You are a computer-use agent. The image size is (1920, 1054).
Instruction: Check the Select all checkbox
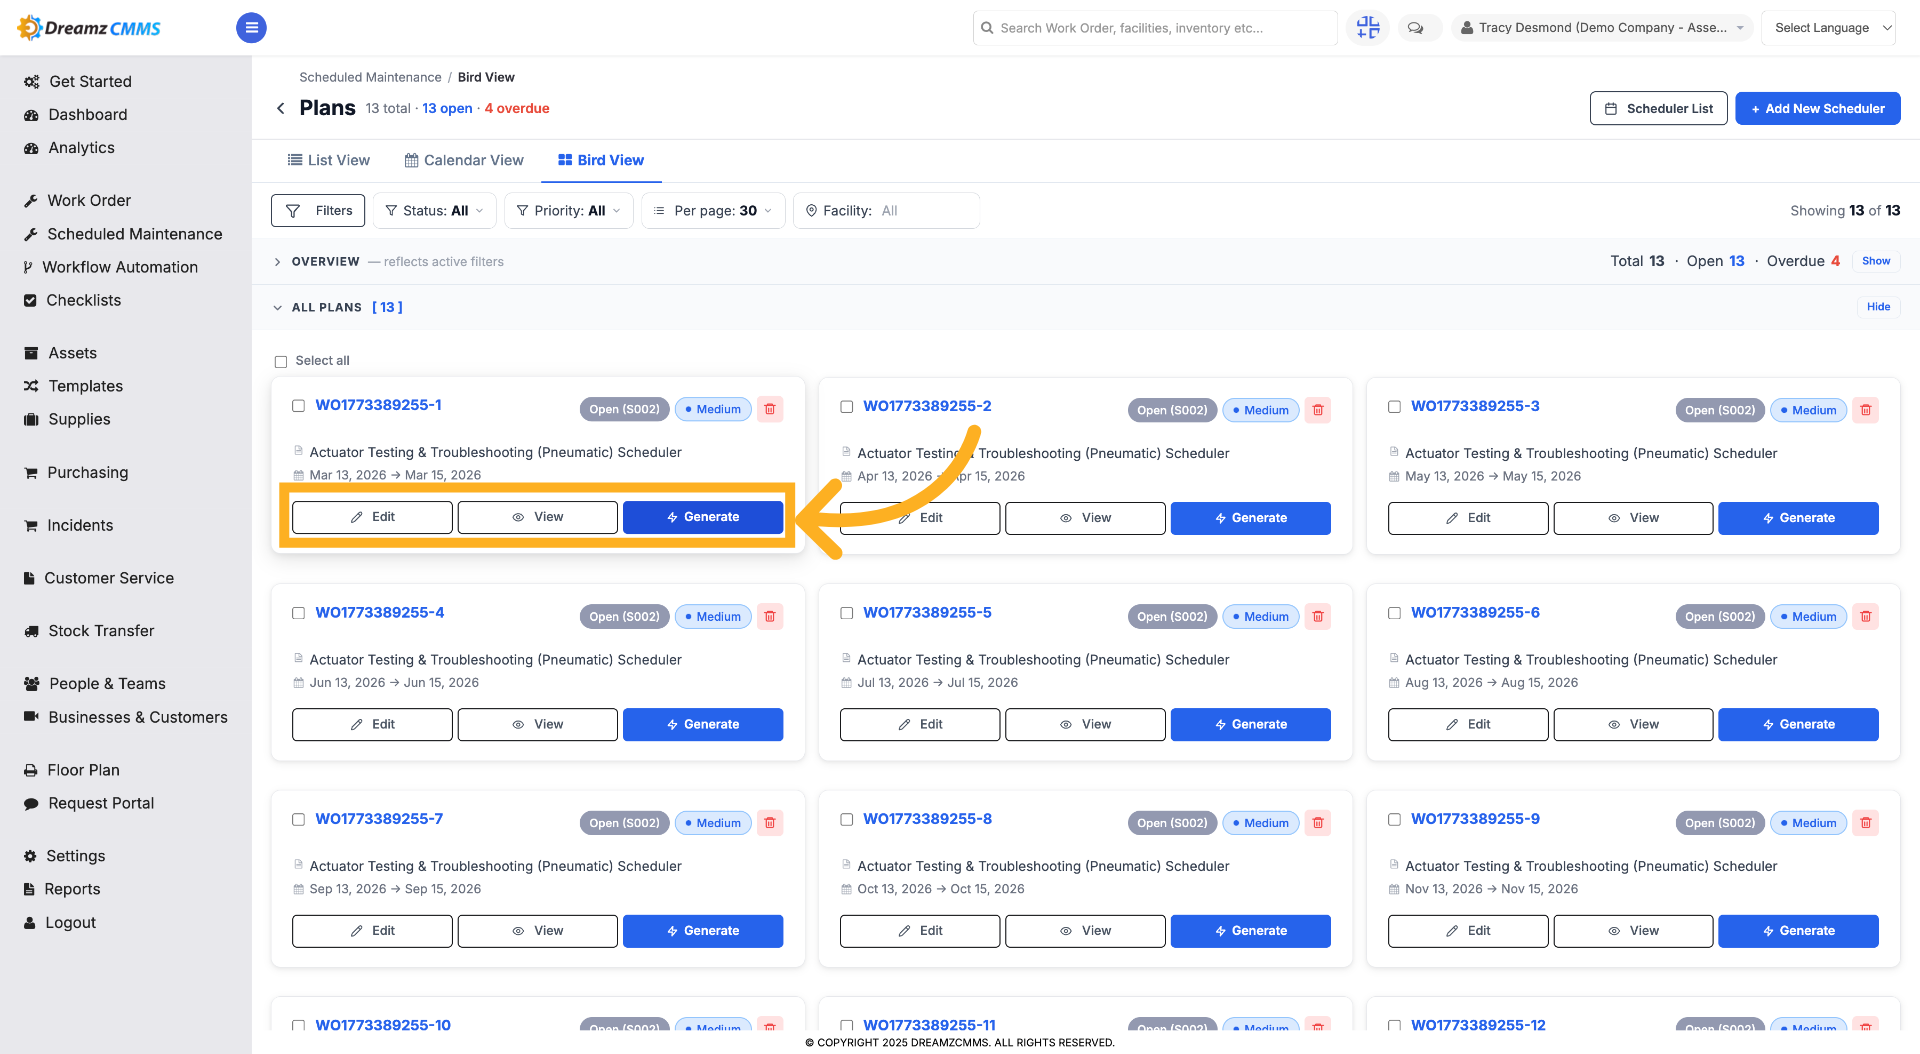pyautogui.click(x=281, y=361)
